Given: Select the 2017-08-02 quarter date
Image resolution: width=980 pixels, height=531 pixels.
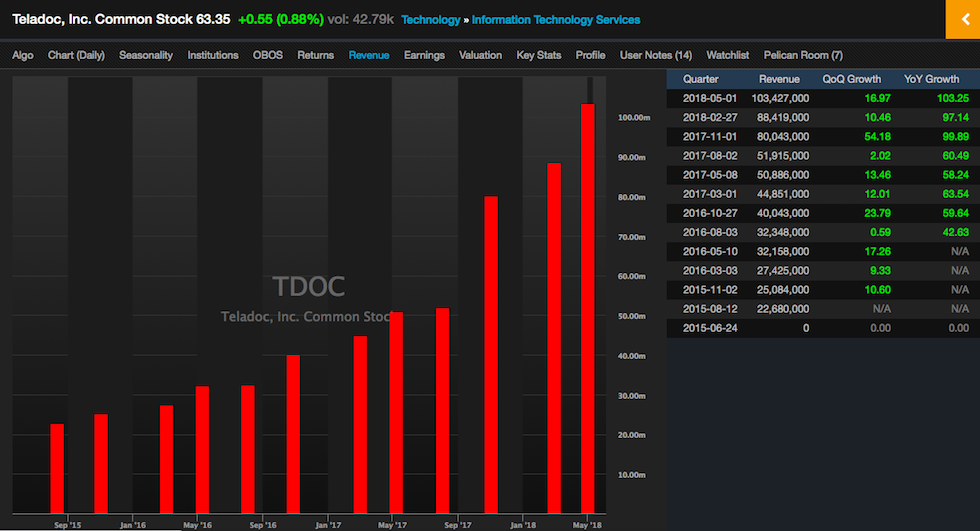Looking at the screenshot, I should [710, 156].
